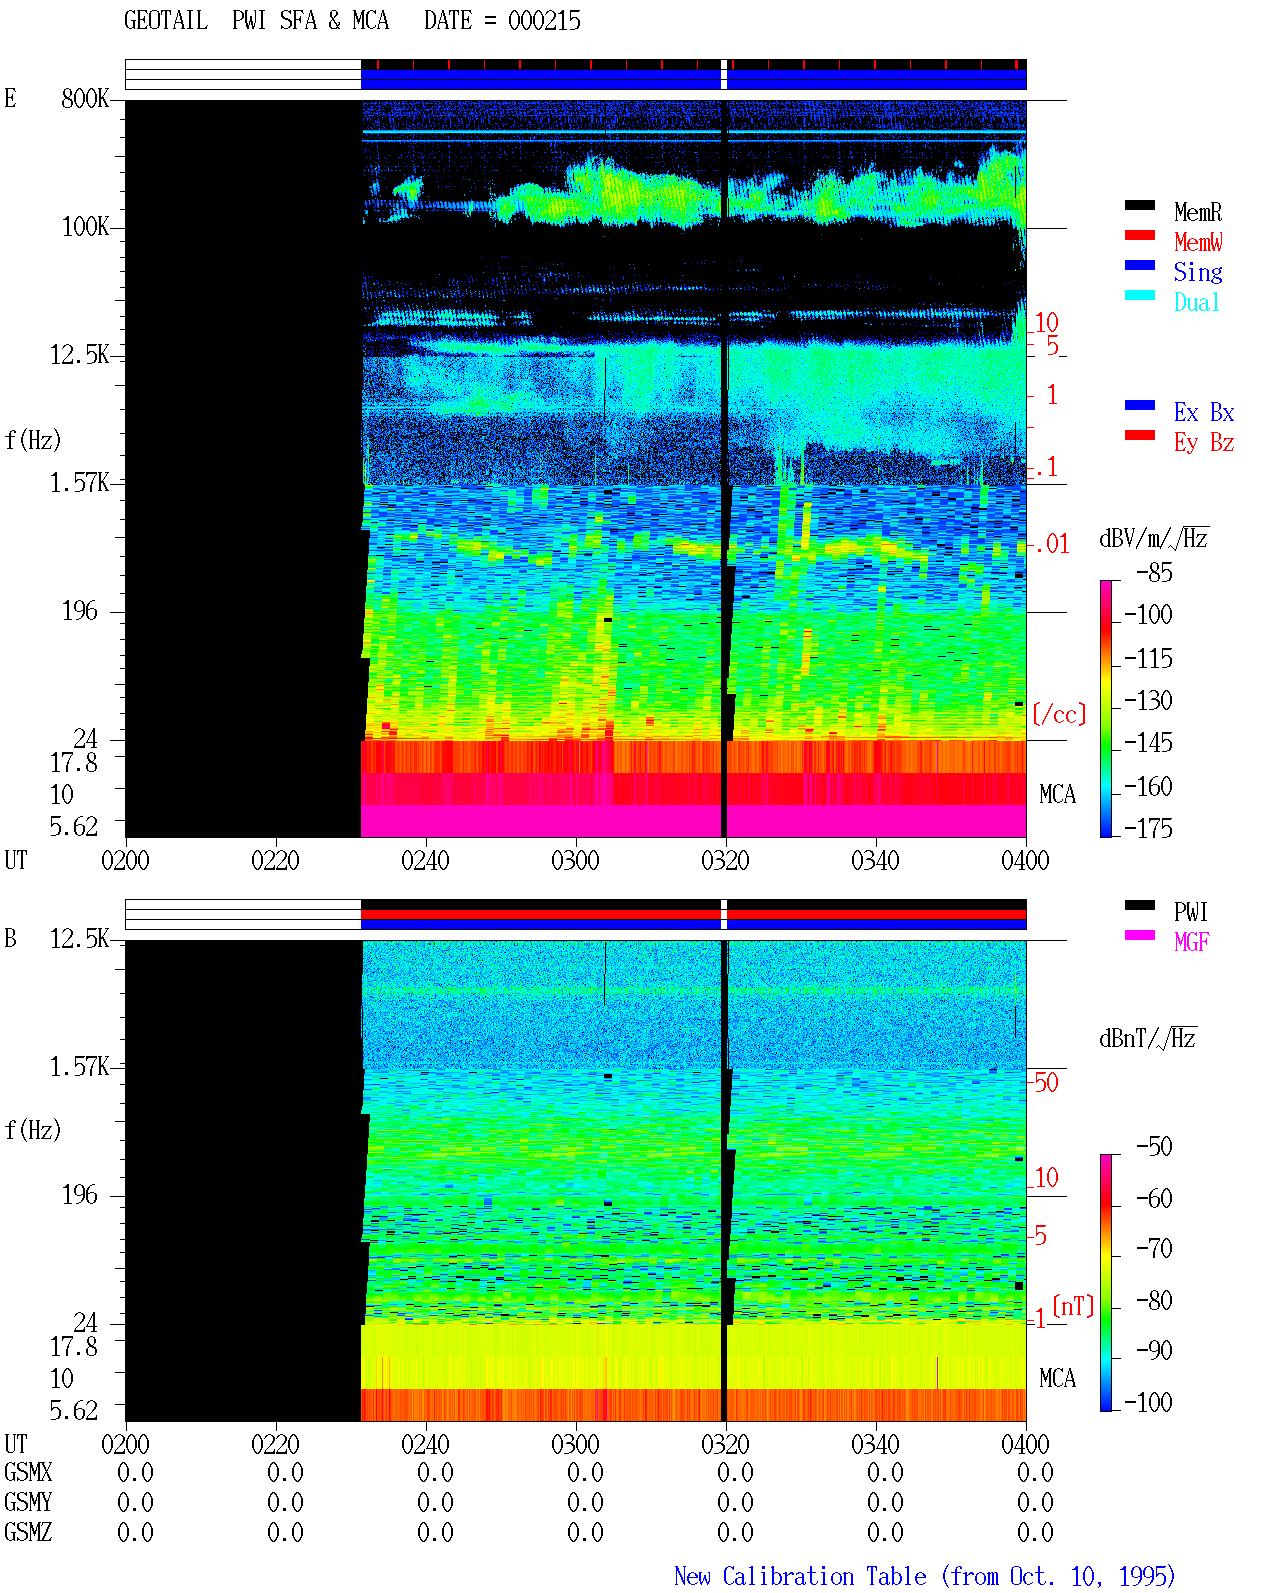Click the title text GEOTAIL PWI SFA & MCA

pos(256,21)
